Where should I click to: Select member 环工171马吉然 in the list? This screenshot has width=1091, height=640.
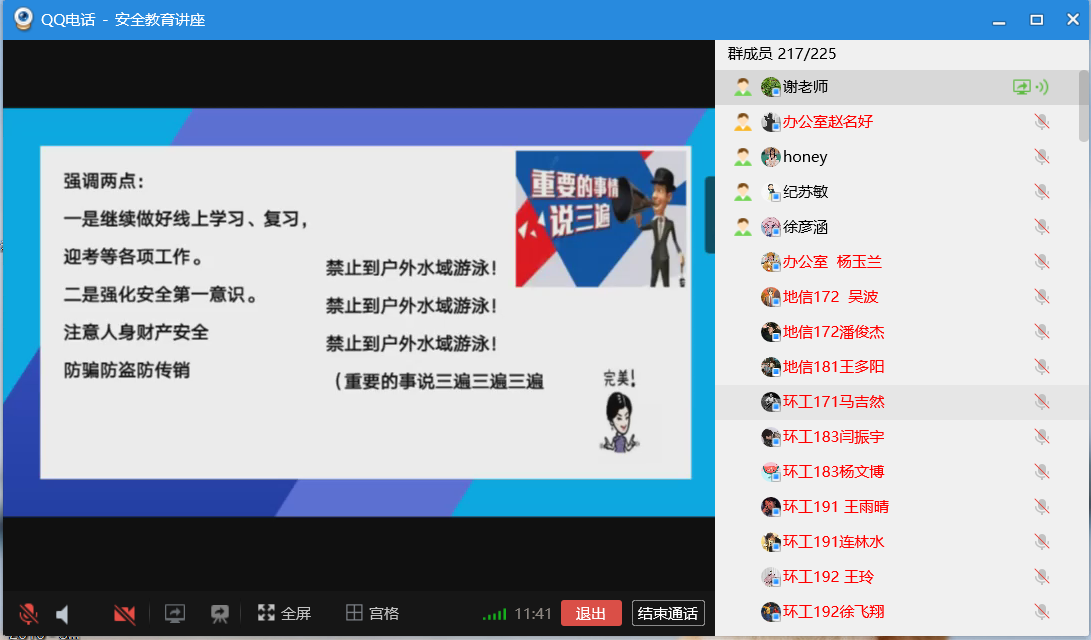tap(833, 402)
